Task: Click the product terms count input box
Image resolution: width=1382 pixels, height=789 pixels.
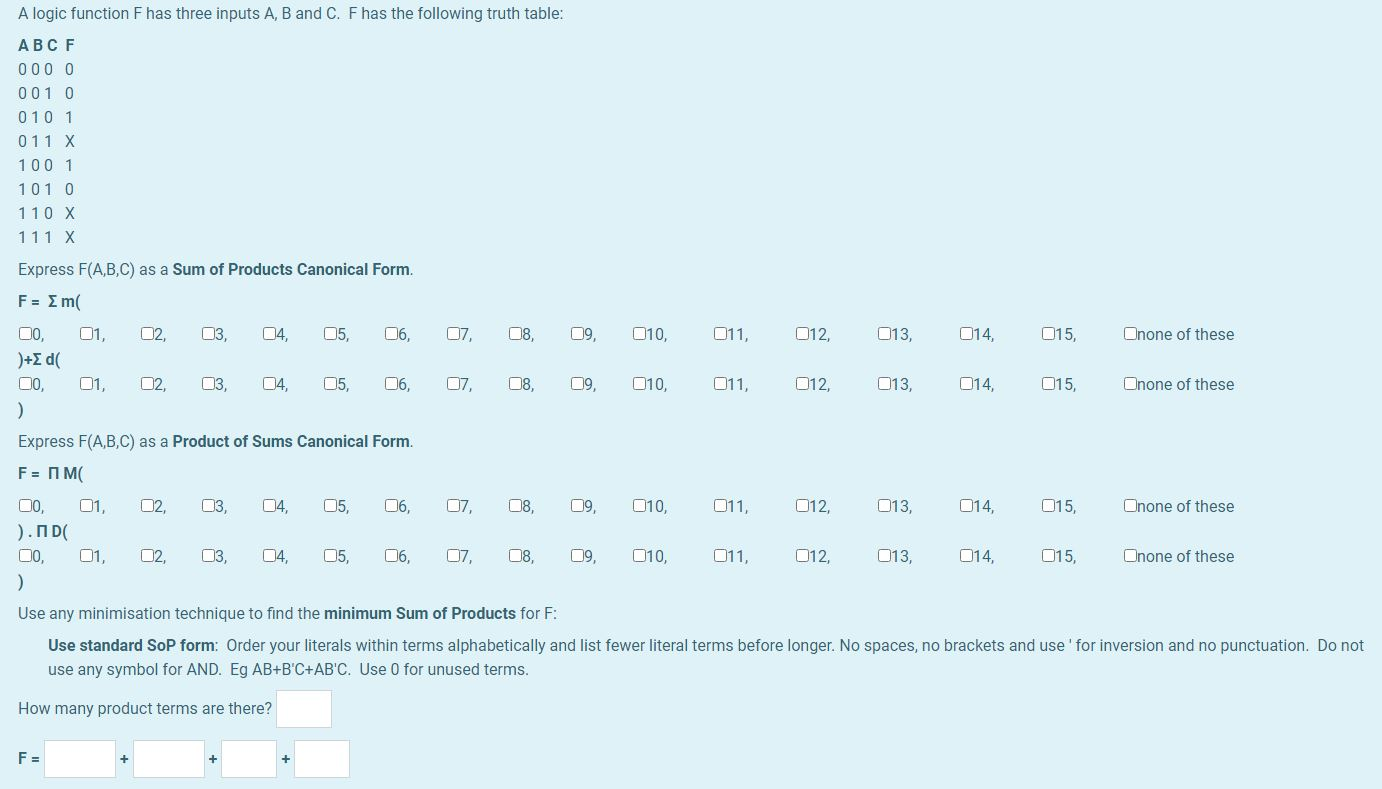Action: coord(303,708)
